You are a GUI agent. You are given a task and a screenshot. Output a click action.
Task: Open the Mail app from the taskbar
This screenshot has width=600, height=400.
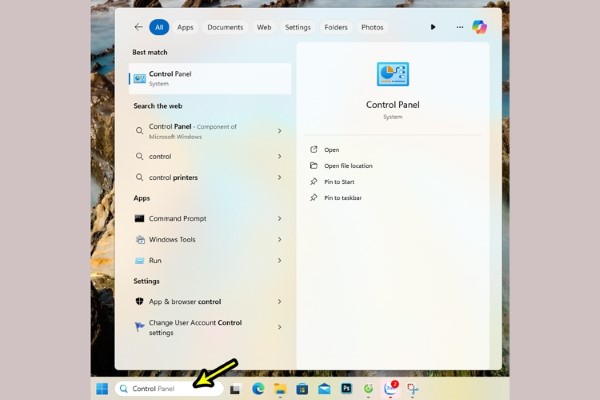324,389
